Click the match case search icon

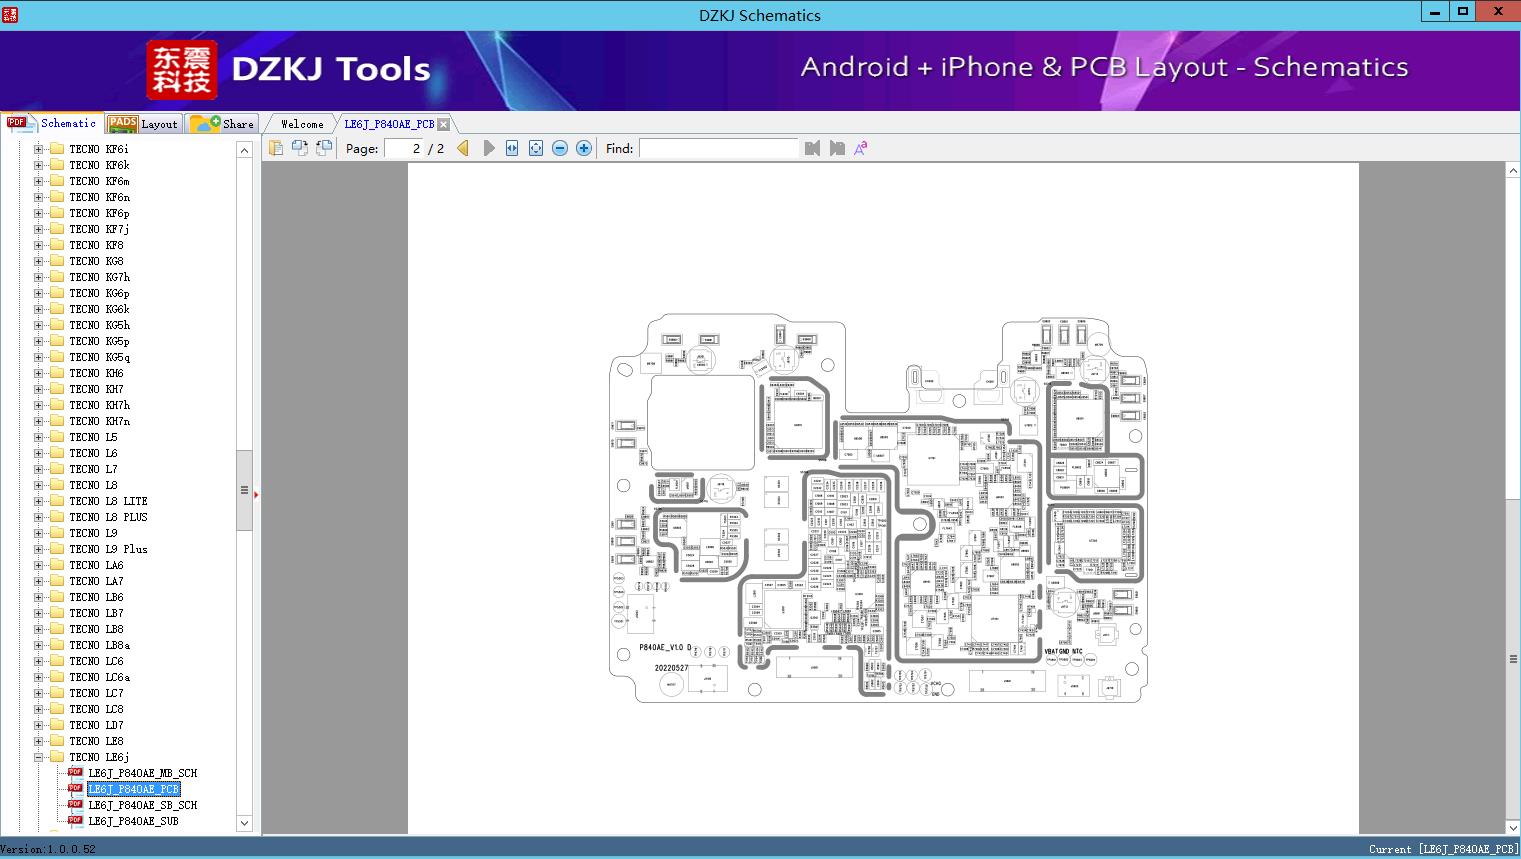pyautogui.click(x=860, y=148)
